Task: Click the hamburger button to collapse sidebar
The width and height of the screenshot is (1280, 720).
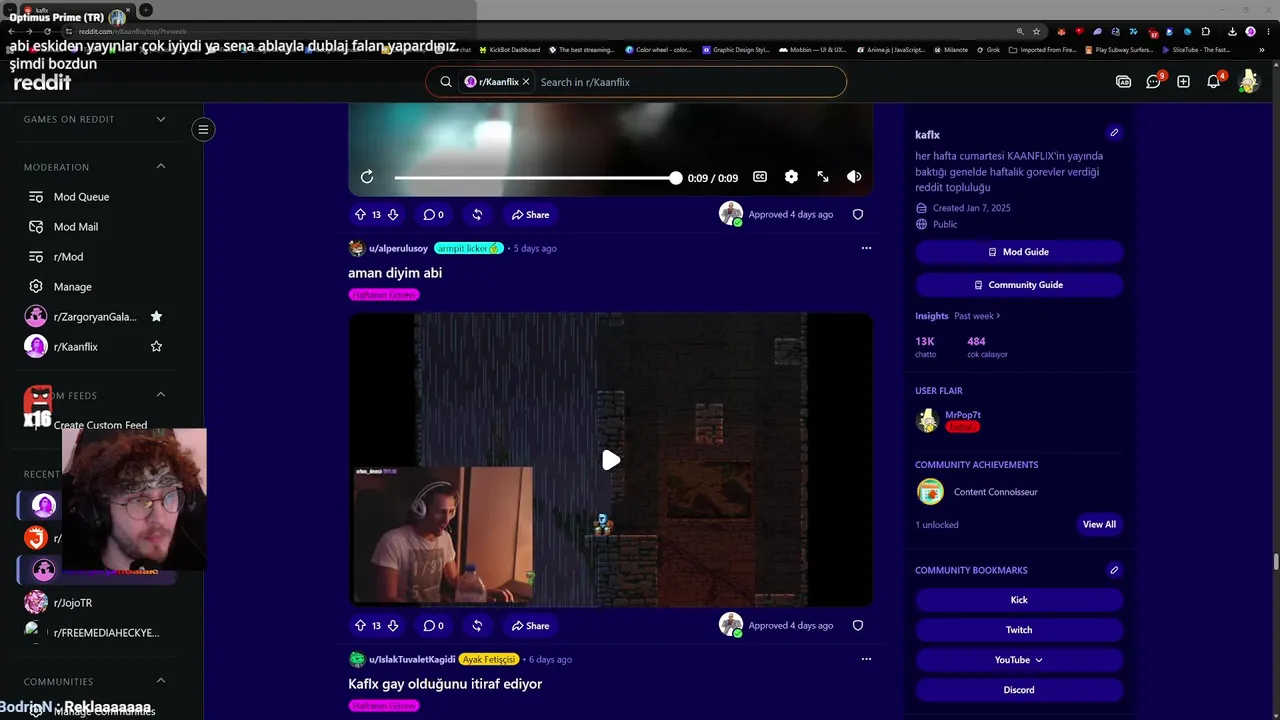Action: 203,129
